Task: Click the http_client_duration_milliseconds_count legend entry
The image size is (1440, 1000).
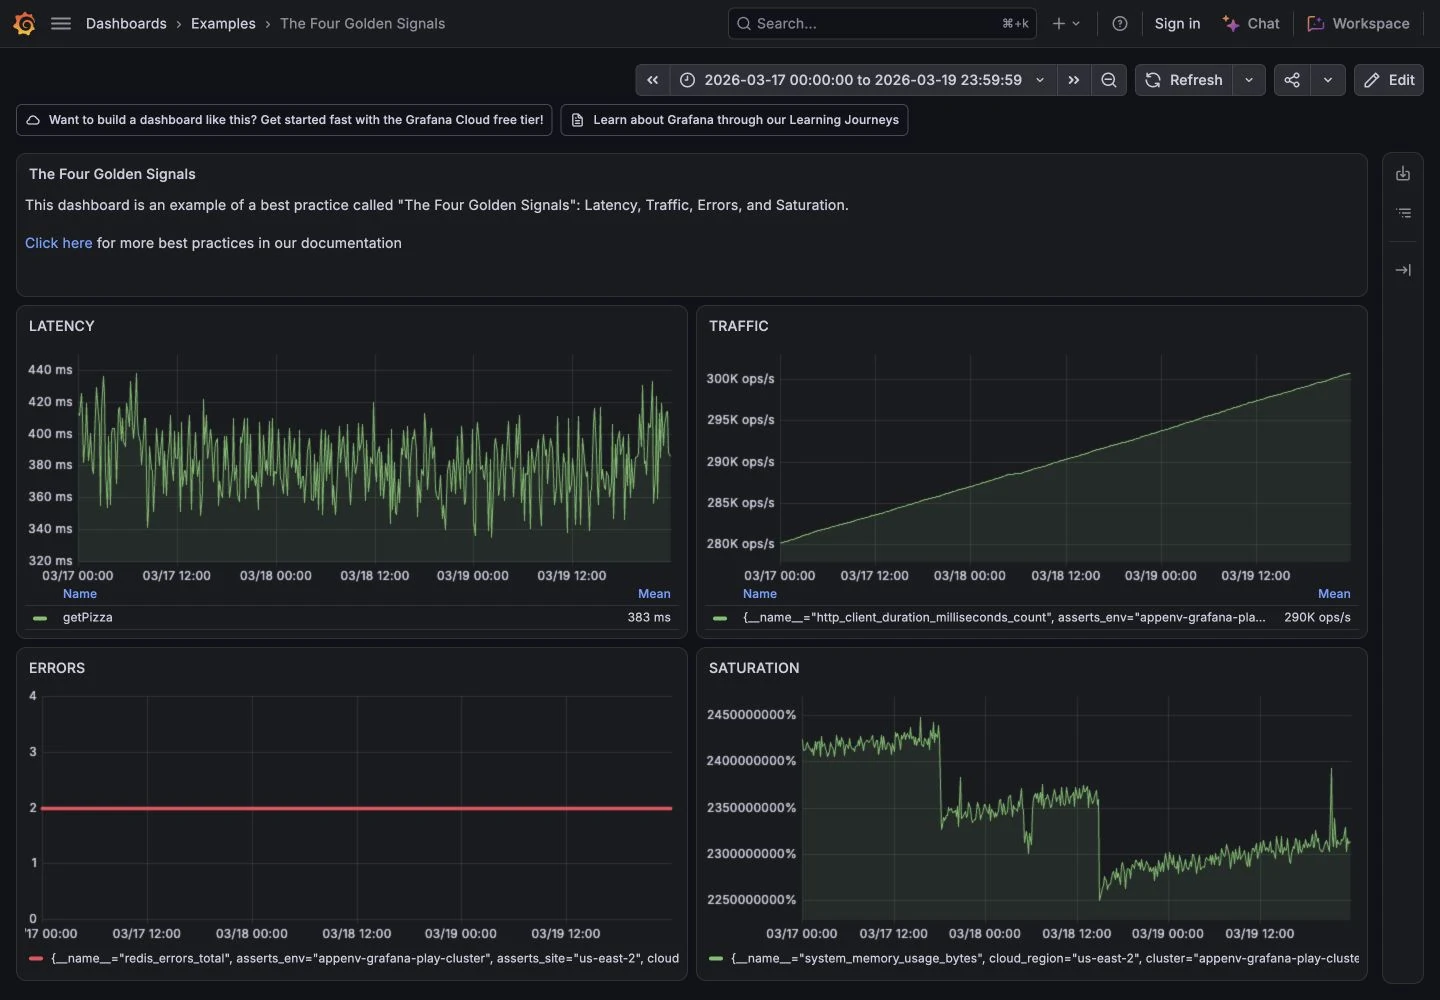Action: (1004, 618)
